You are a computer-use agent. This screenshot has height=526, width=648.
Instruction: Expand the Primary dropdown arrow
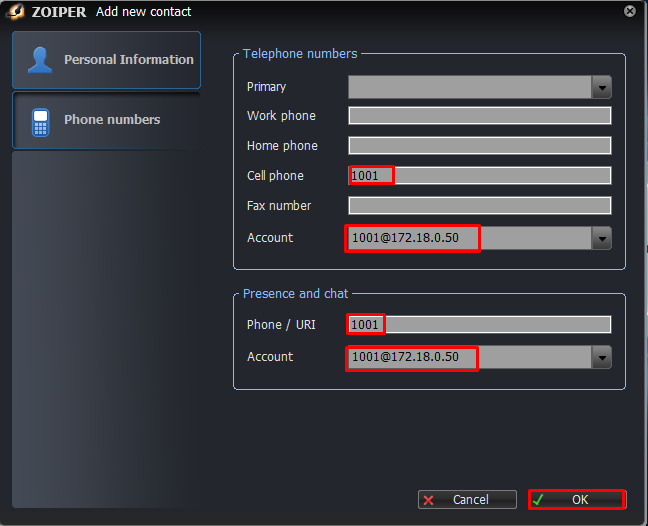[602, 87]
